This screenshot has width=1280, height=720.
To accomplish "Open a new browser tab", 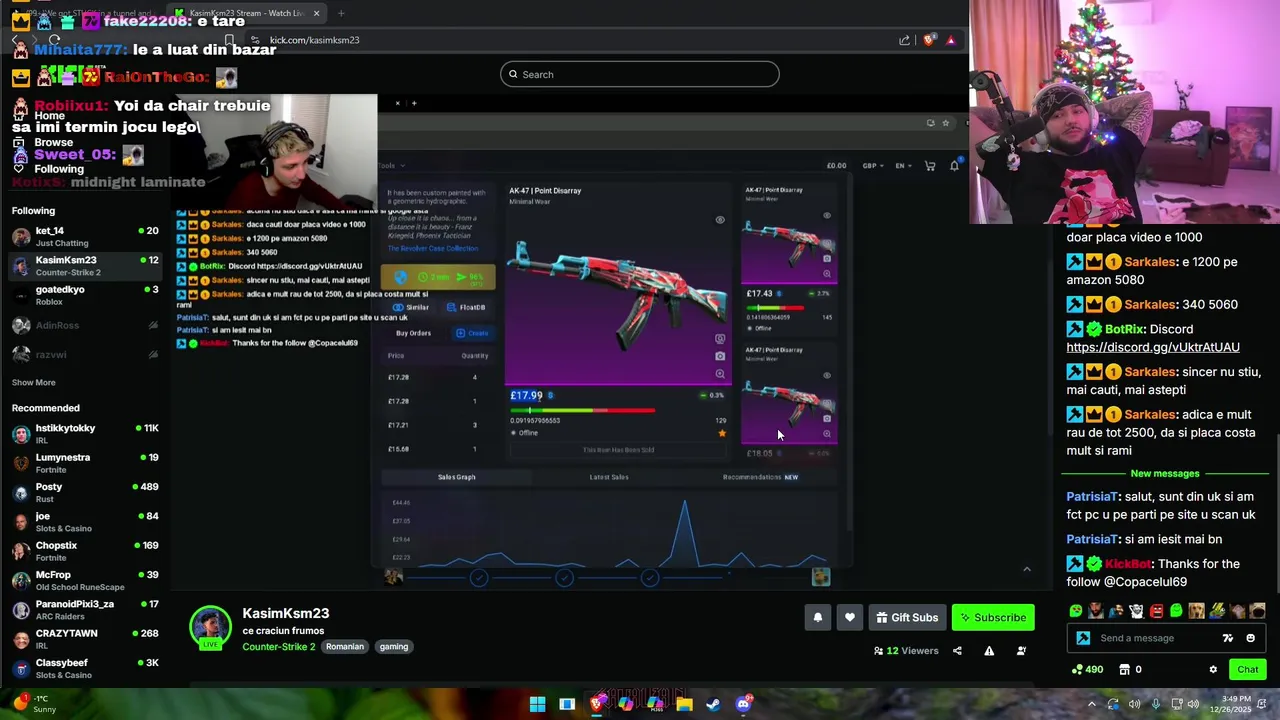I will (x=341, y=13).
